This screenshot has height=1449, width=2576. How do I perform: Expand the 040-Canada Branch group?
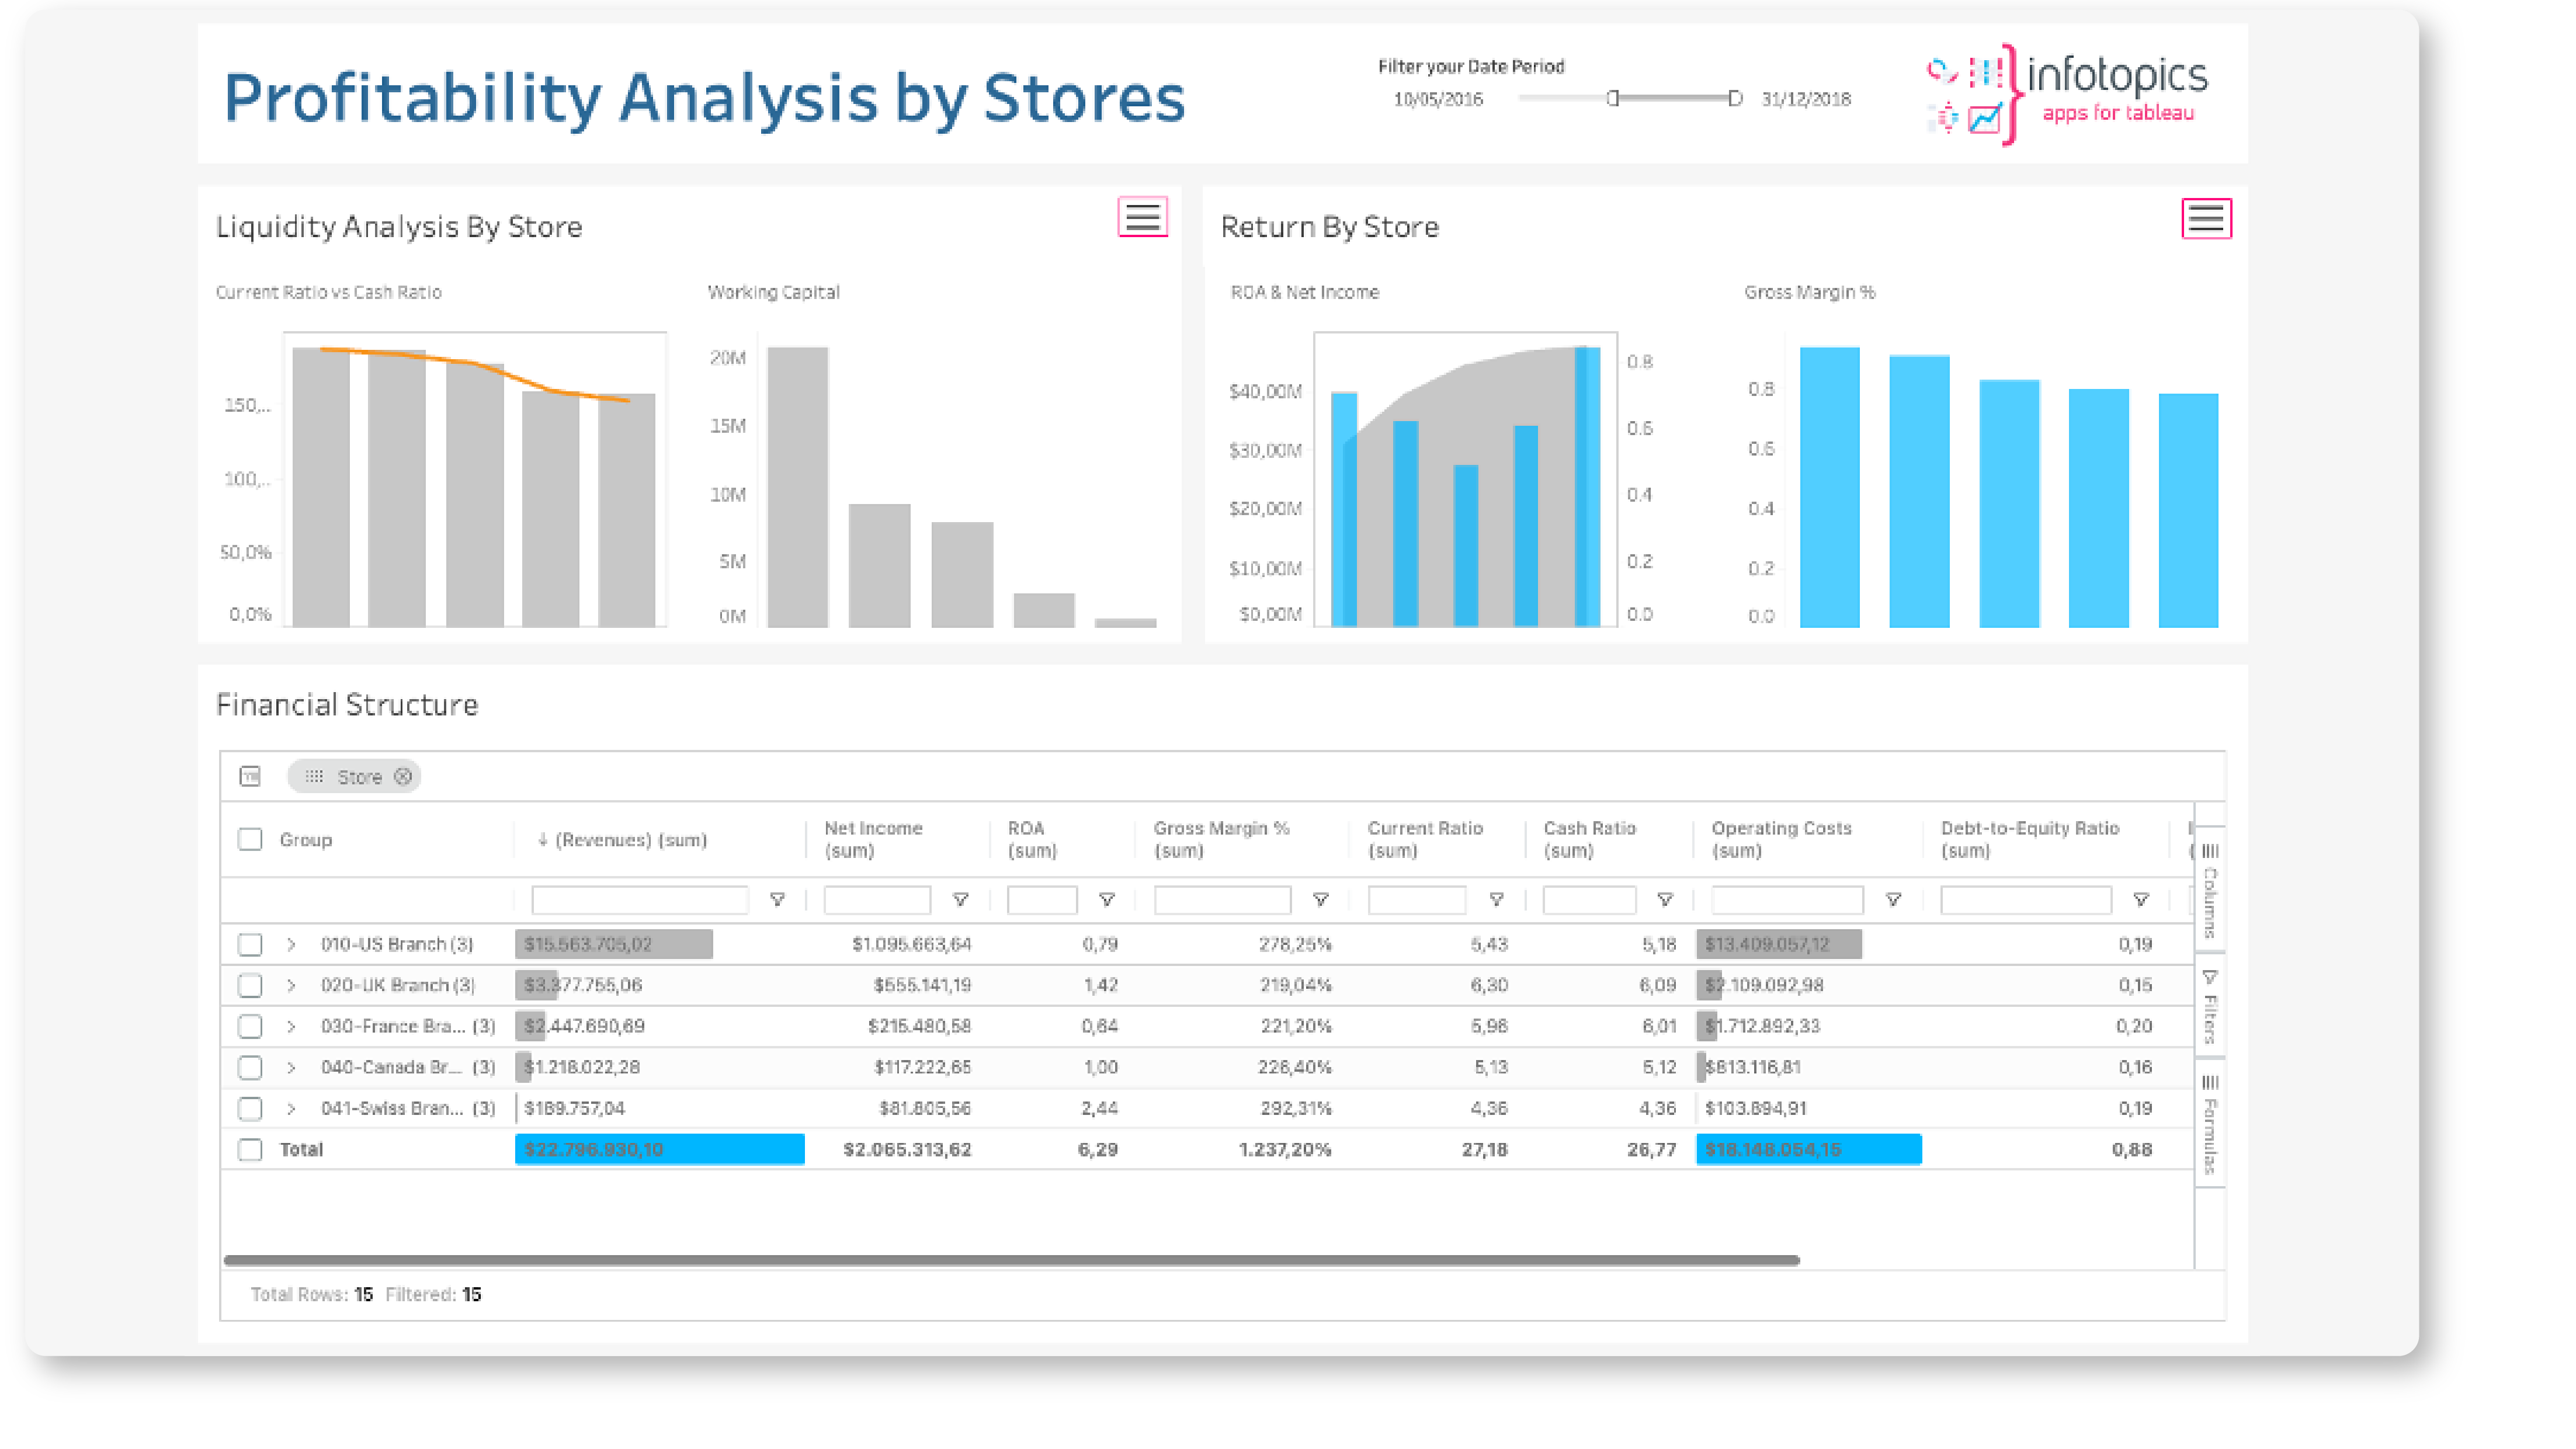click(291, 1068)
